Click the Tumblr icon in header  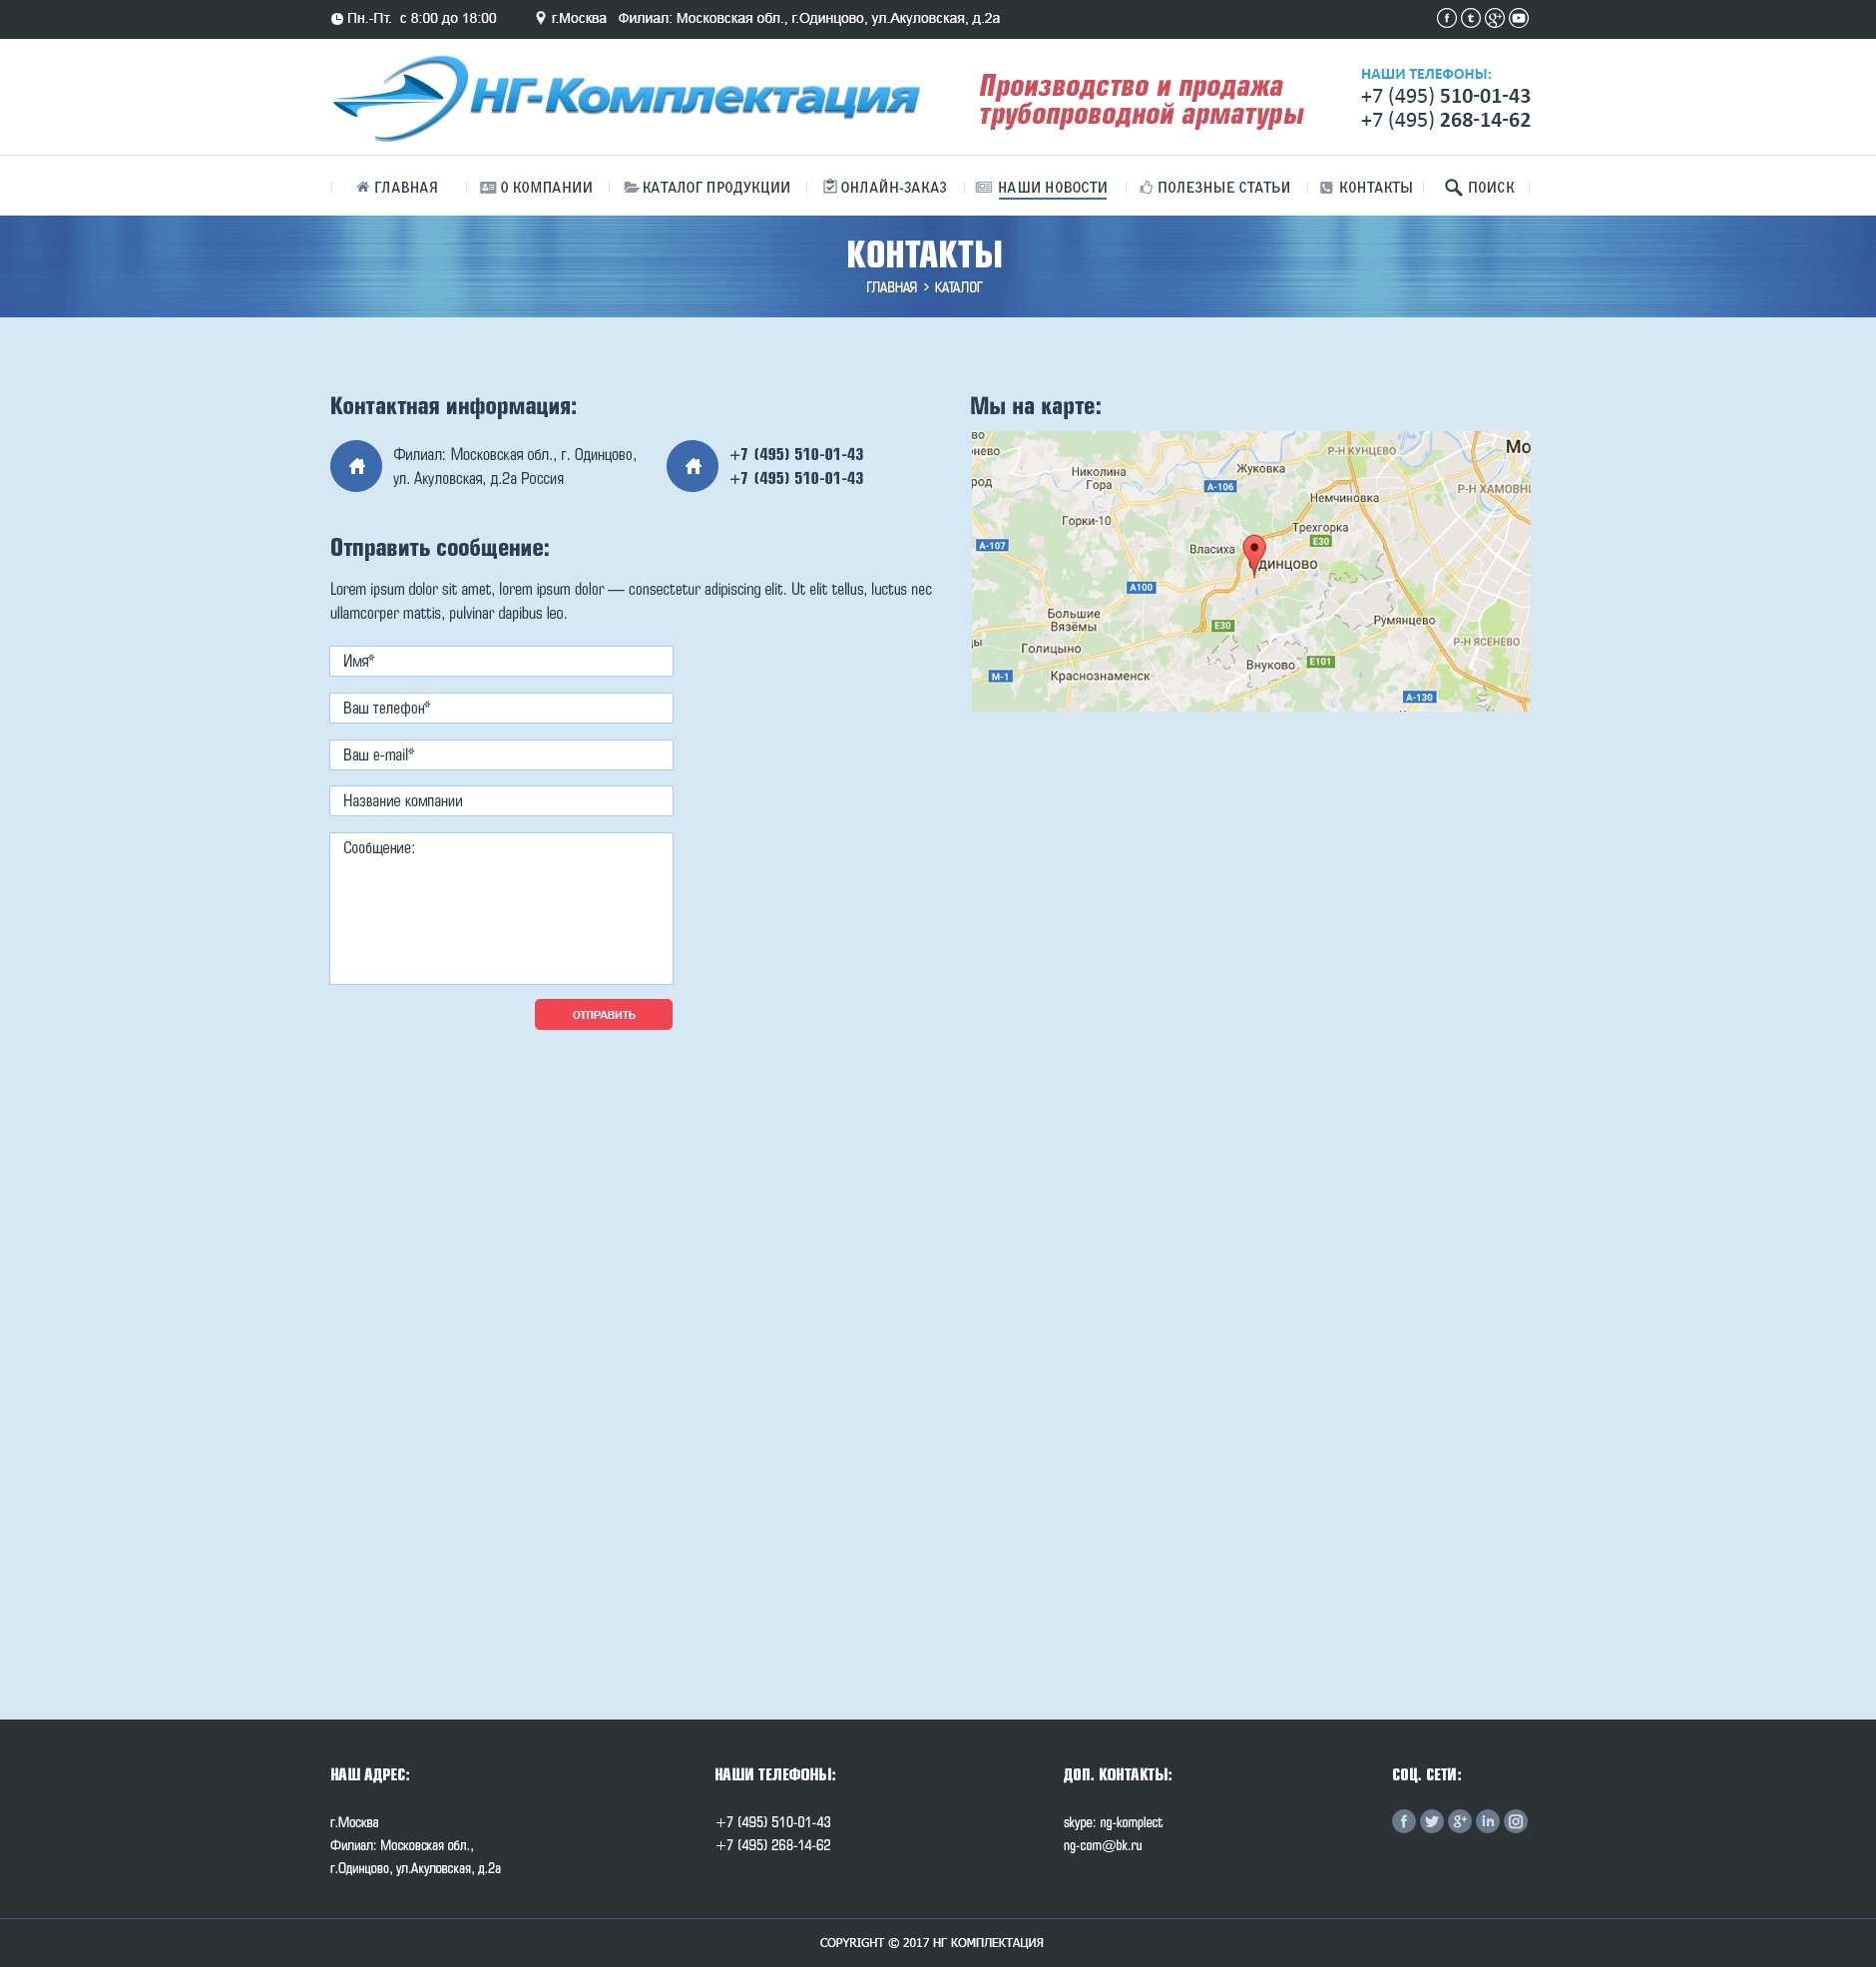point(1470,18)
